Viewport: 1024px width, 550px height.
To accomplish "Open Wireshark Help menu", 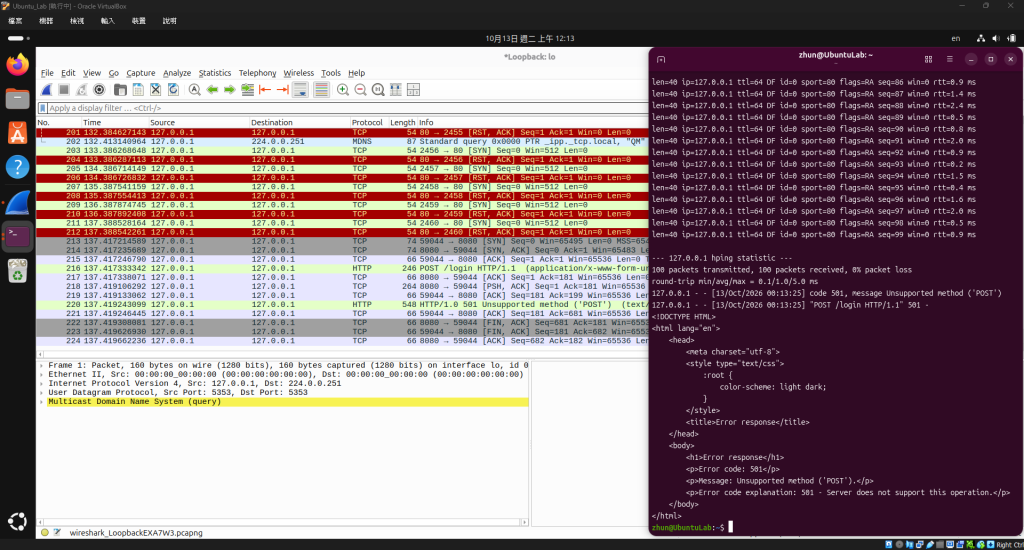I will tap(356, 73).
